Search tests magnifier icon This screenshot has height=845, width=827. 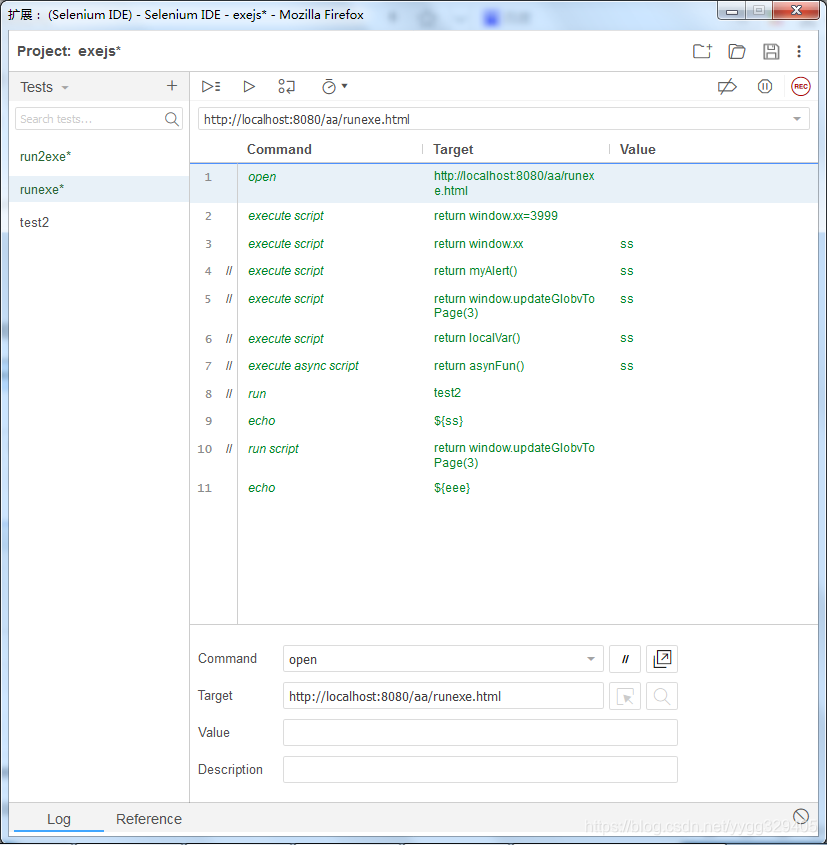(171, 119)
